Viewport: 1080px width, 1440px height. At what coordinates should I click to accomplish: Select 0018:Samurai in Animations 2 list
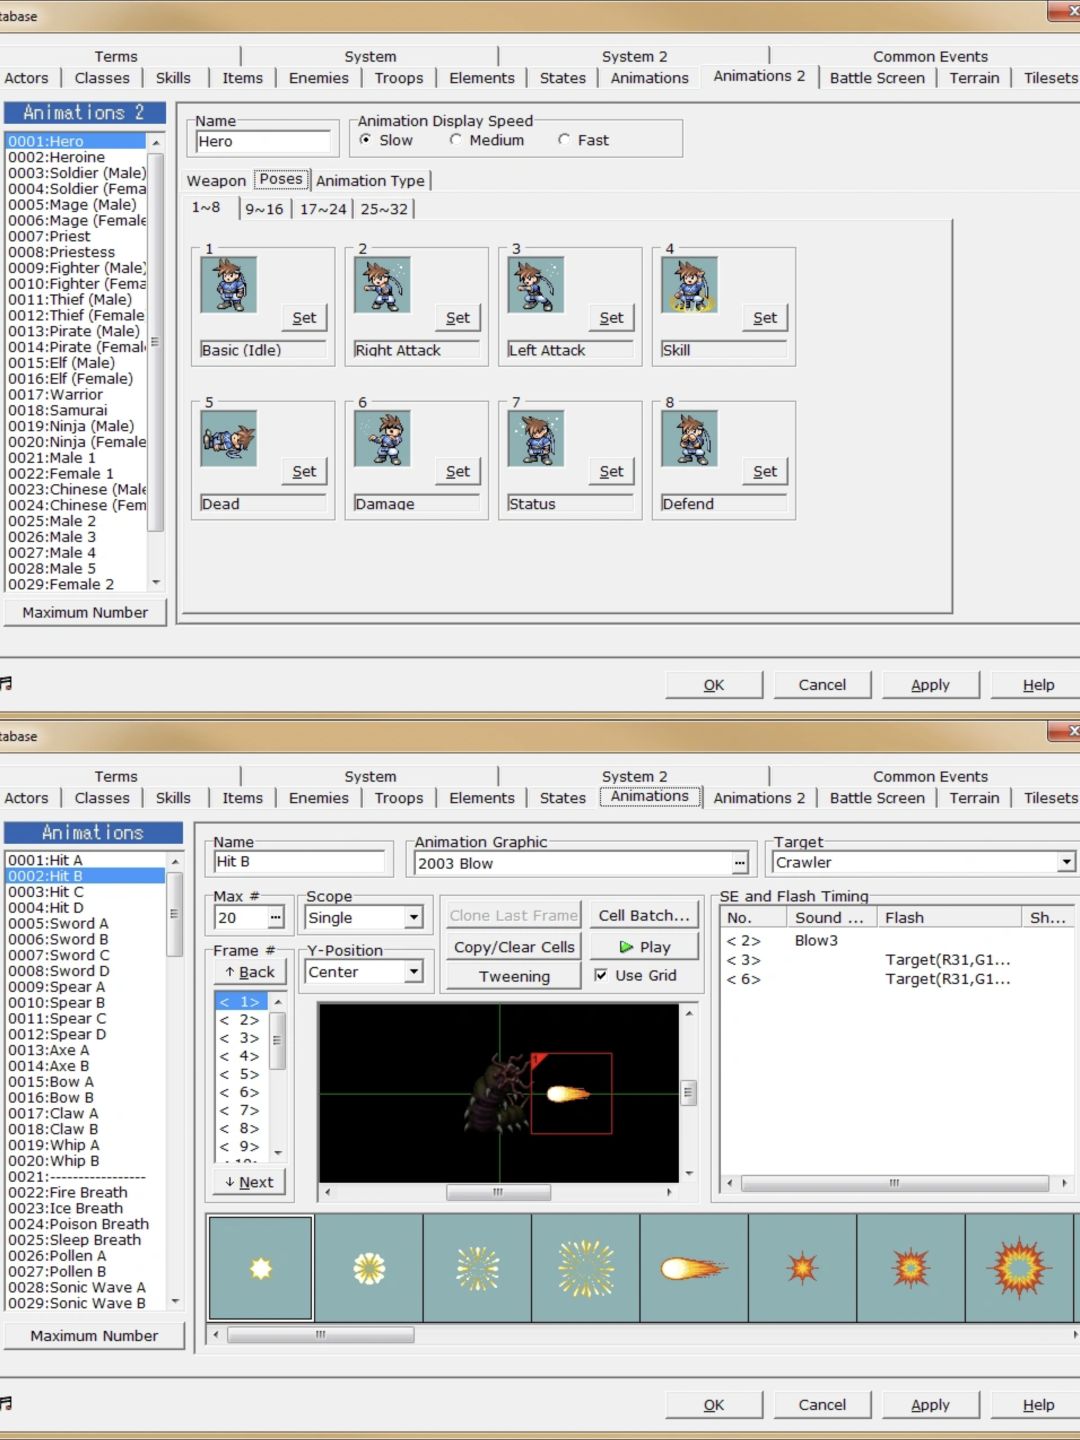click(x=77, y=410)
